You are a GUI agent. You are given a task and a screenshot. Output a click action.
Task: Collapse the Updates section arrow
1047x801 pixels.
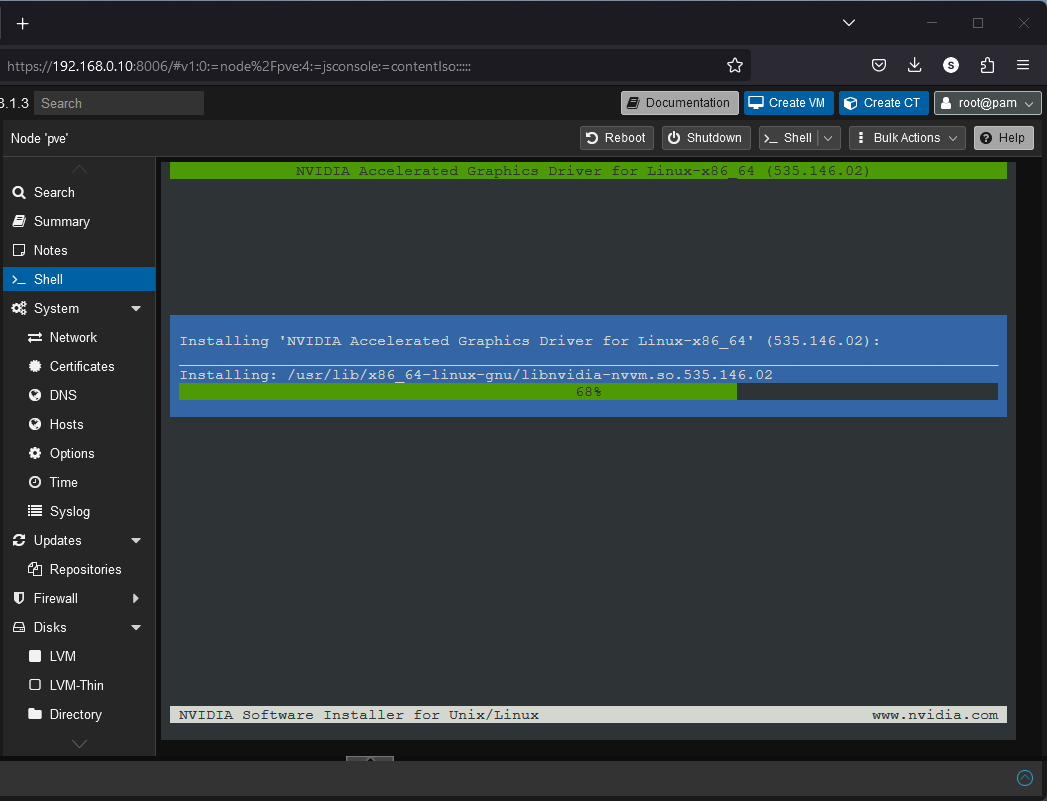click(x=136, y=541)
